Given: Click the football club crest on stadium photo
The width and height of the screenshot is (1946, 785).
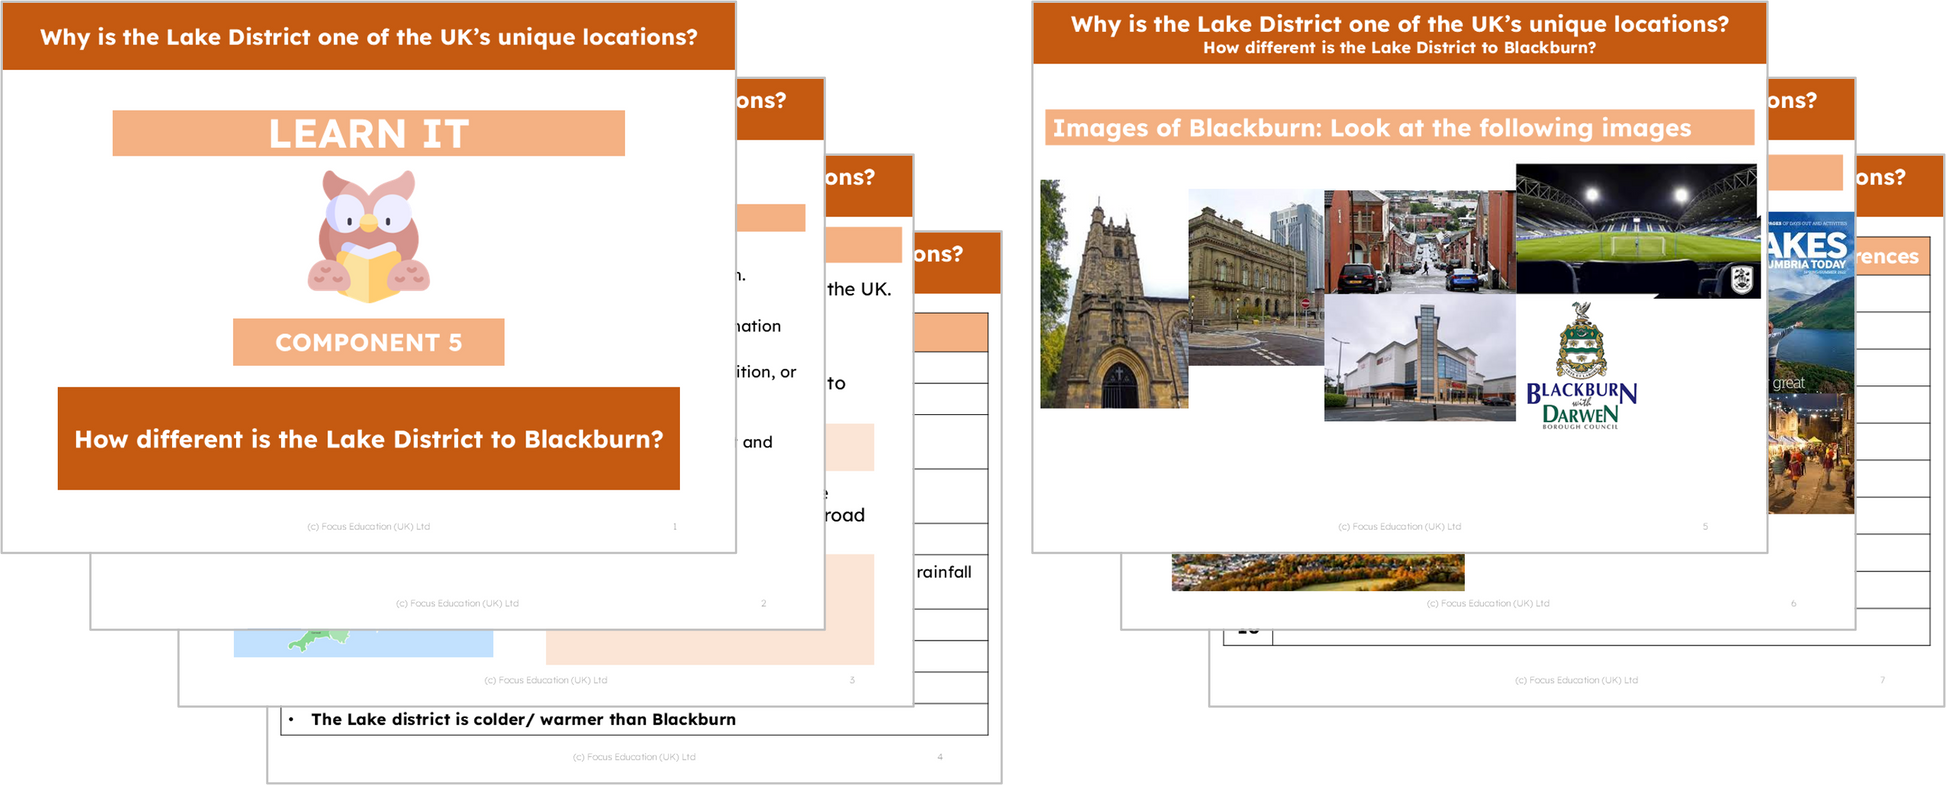Looking at the screenshot, I should [x=1741, y=279].
